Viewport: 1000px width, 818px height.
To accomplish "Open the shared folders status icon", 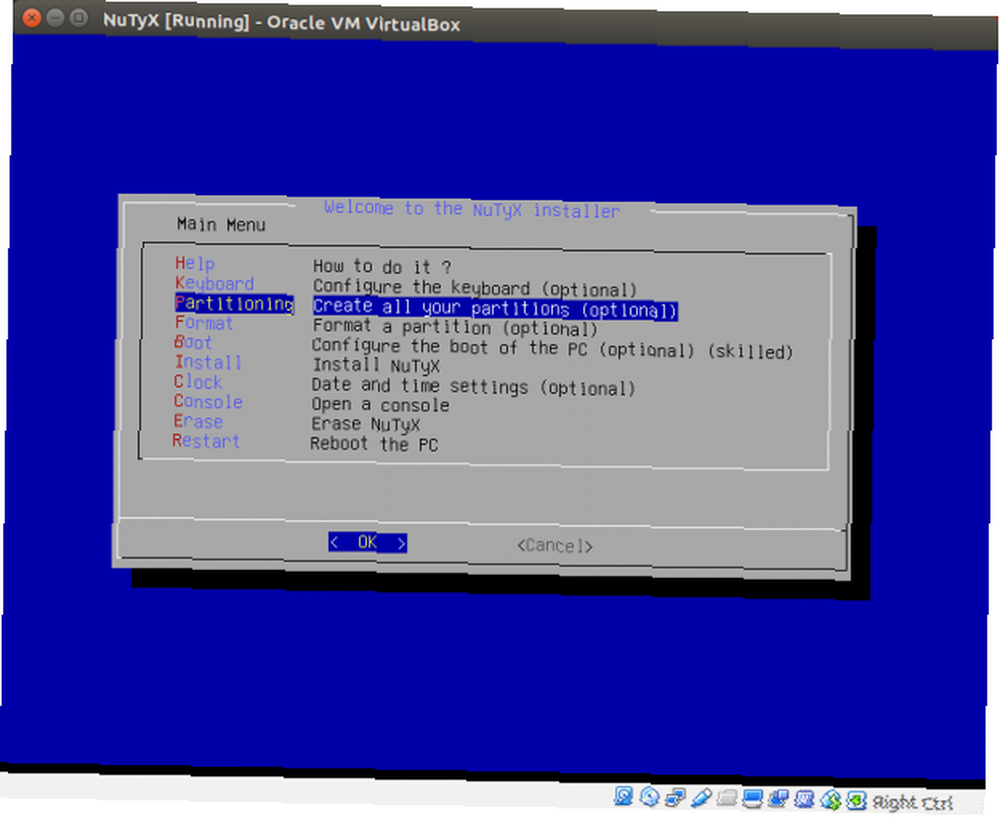I will 726,798.
